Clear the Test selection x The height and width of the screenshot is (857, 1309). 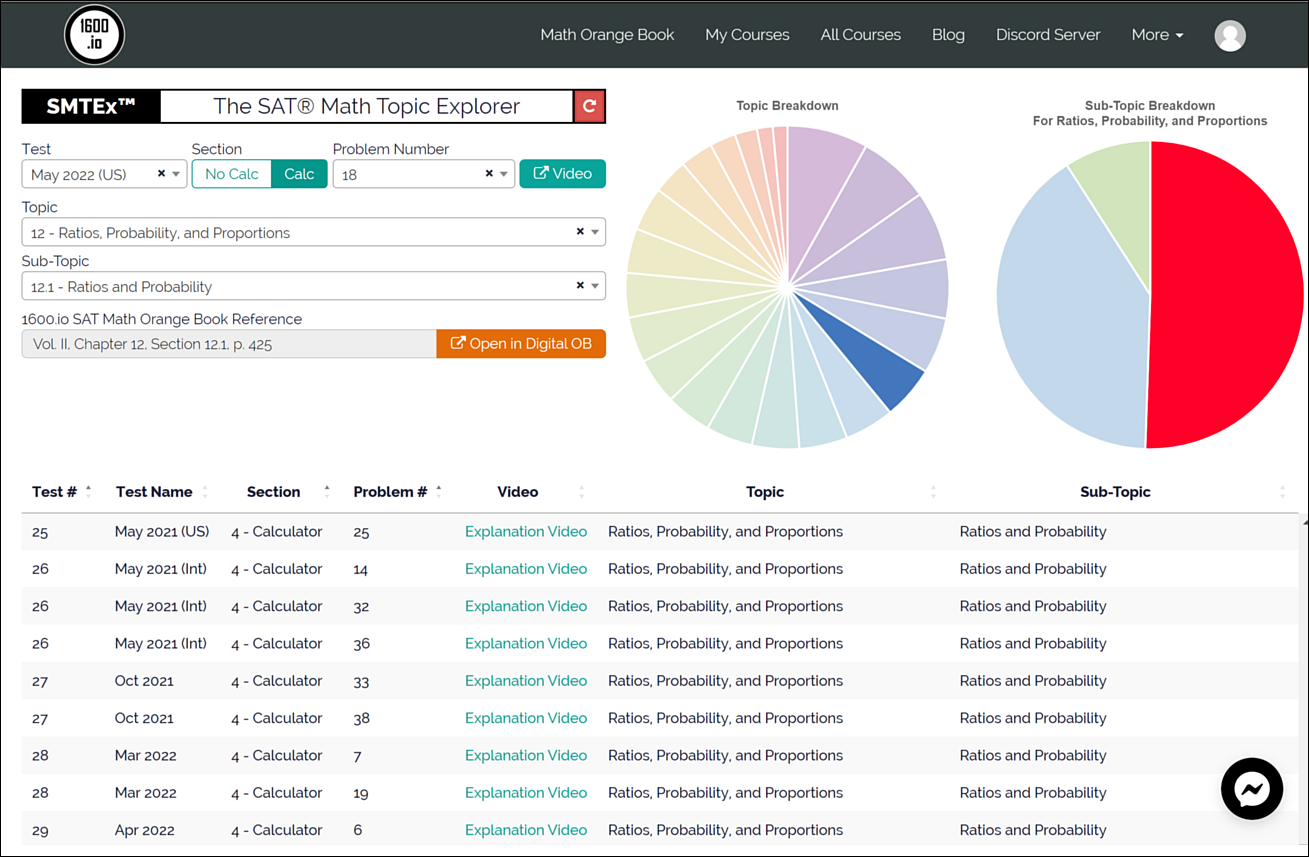tap(161, 174)
